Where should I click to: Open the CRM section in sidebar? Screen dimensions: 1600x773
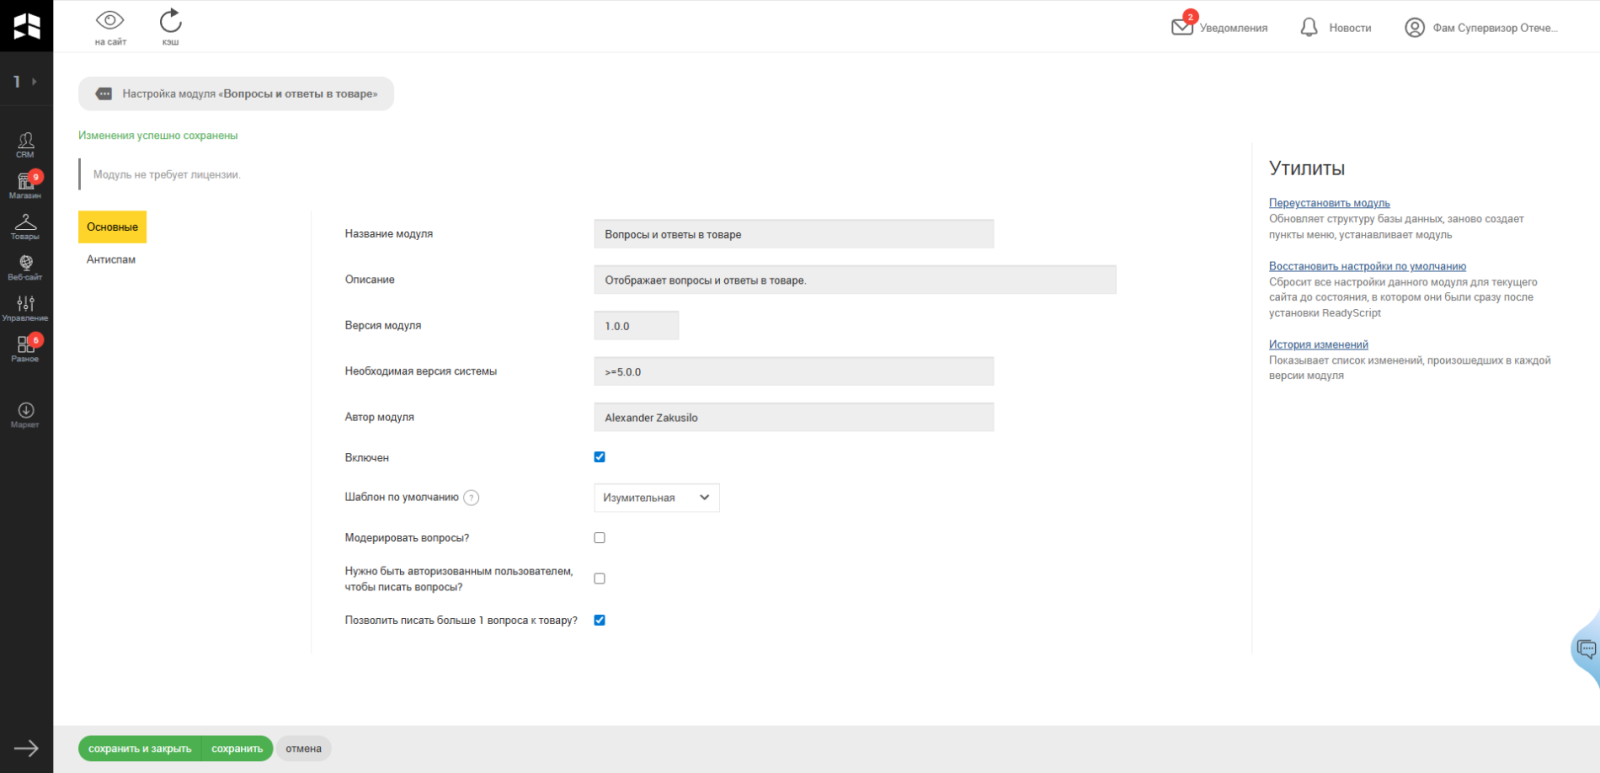click(26, 144)
